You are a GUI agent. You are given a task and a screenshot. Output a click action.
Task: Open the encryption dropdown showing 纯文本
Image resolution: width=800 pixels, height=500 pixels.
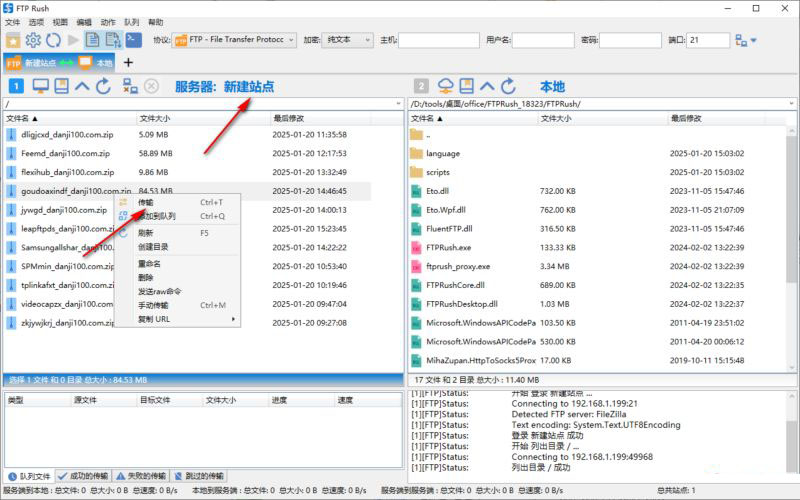(x=347, y=40)
